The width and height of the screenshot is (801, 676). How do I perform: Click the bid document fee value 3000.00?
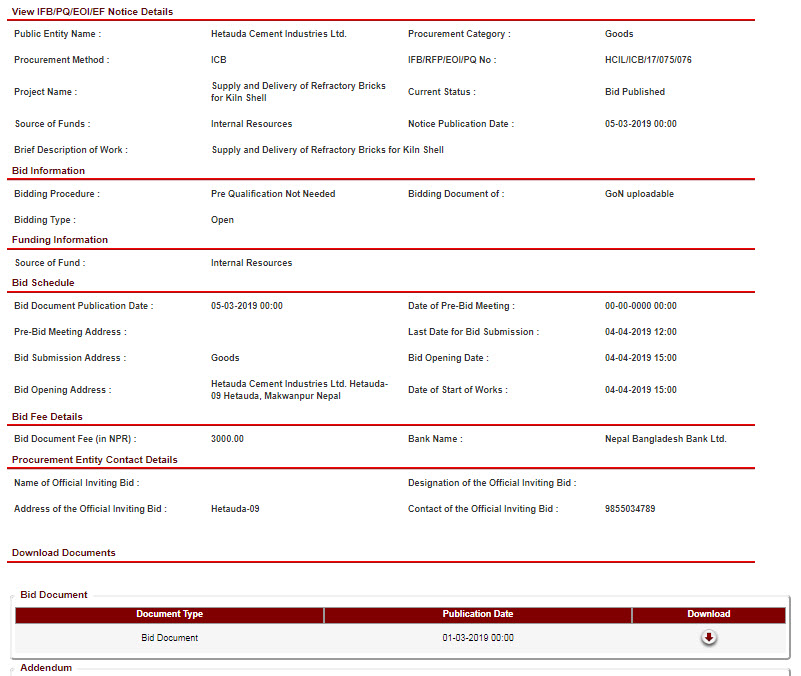pyautogui.click(x=227, y=439)
